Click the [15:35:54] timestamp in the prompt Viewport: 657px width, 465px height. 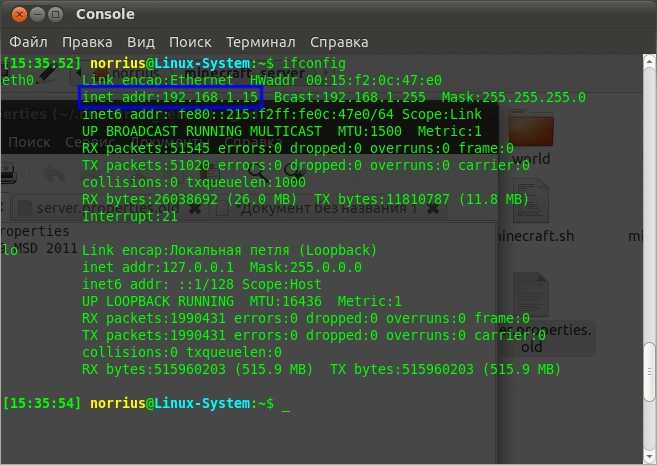click(42, 403)
